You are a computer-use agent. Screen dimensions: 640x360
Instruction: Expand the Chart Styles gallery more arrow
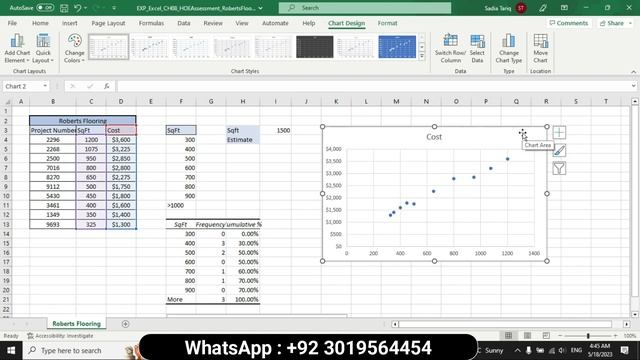[422, 56]
